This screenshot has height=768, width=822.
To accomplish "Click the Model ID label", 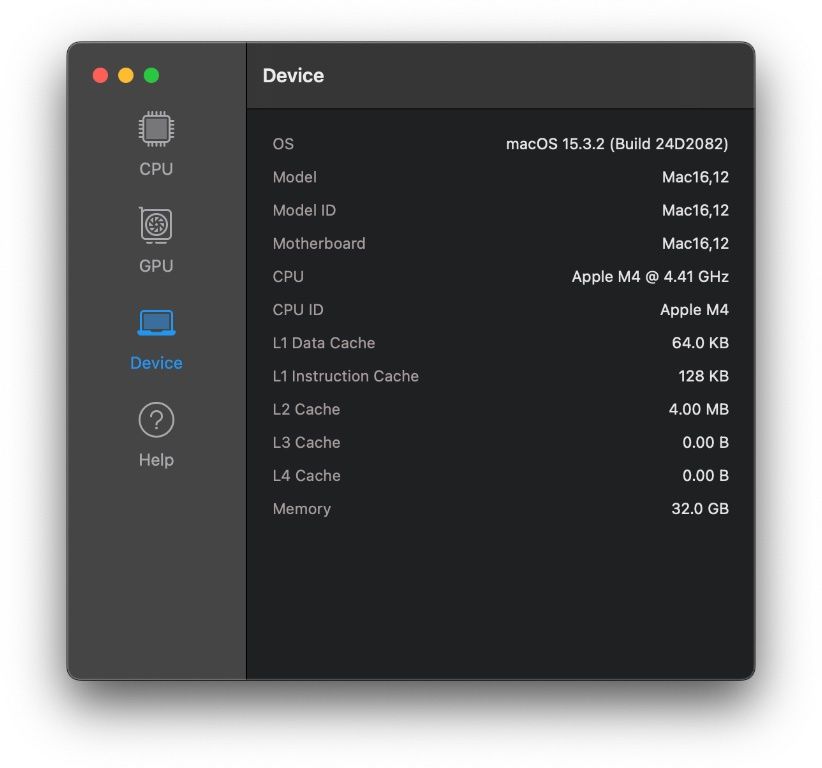I will point(304,210).
